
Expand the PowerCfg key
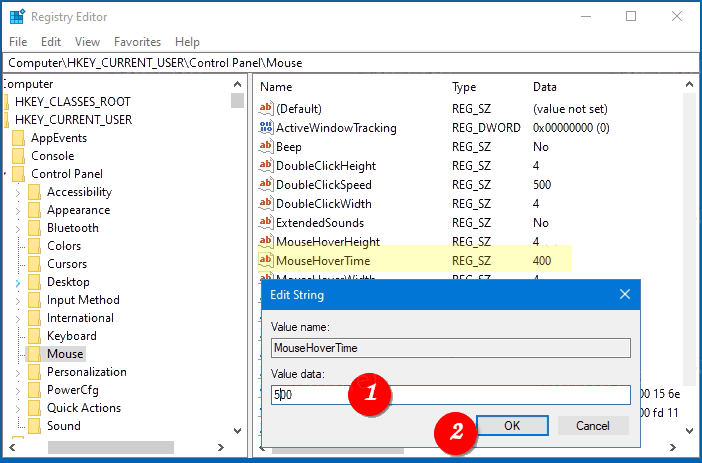(x=17, y=391)
